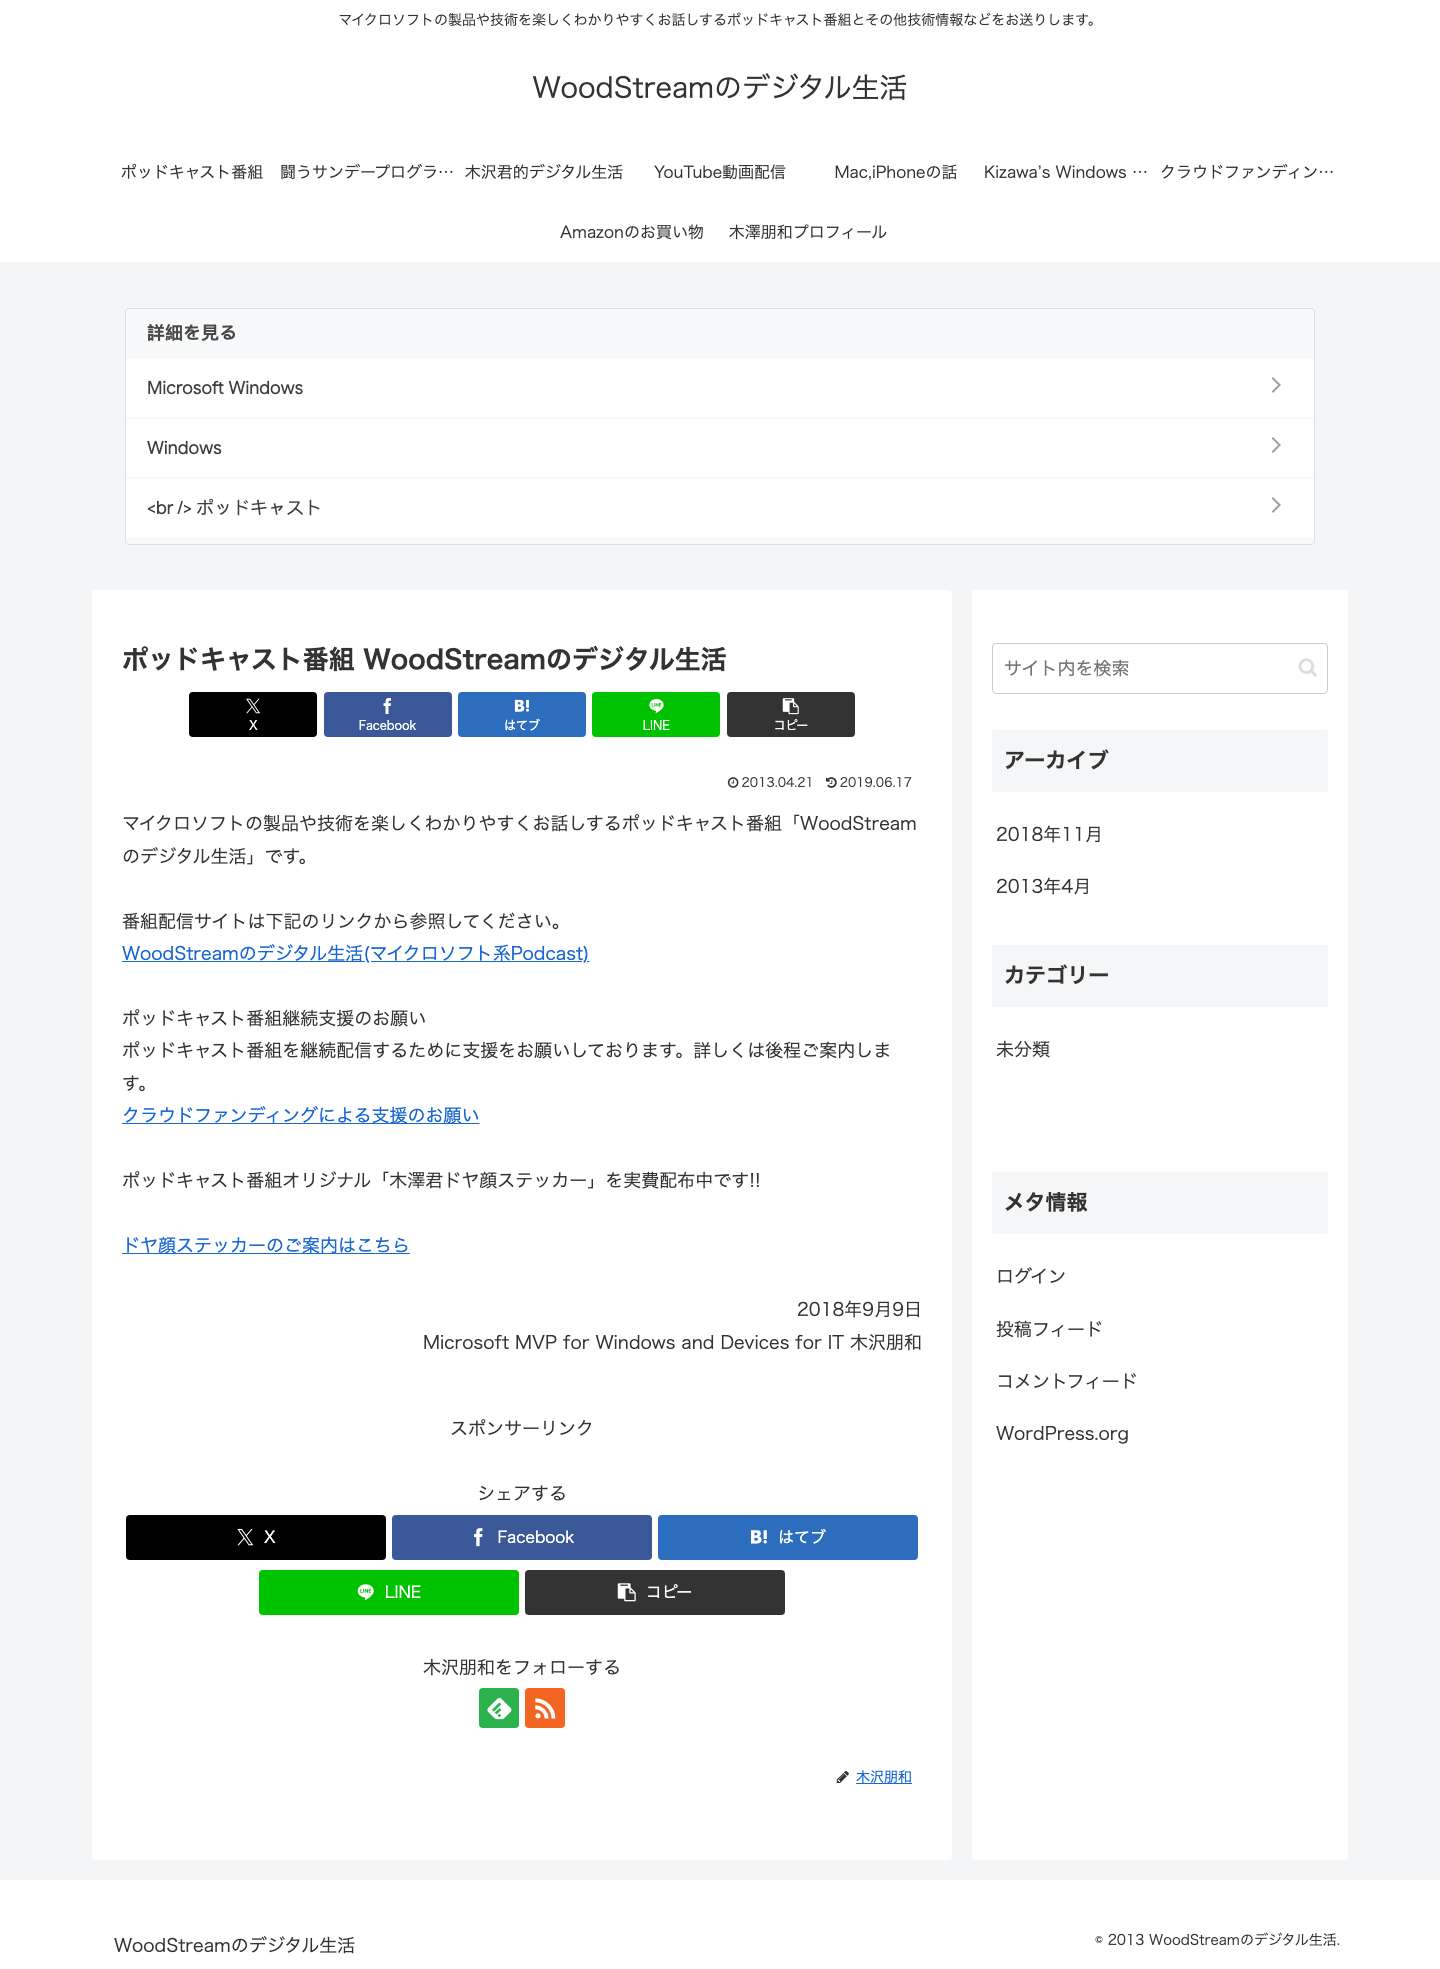The width and height of the screenshot is (1440, 1969).
Task: Follow via green Feedly icon
Action: coord(499,1708)
